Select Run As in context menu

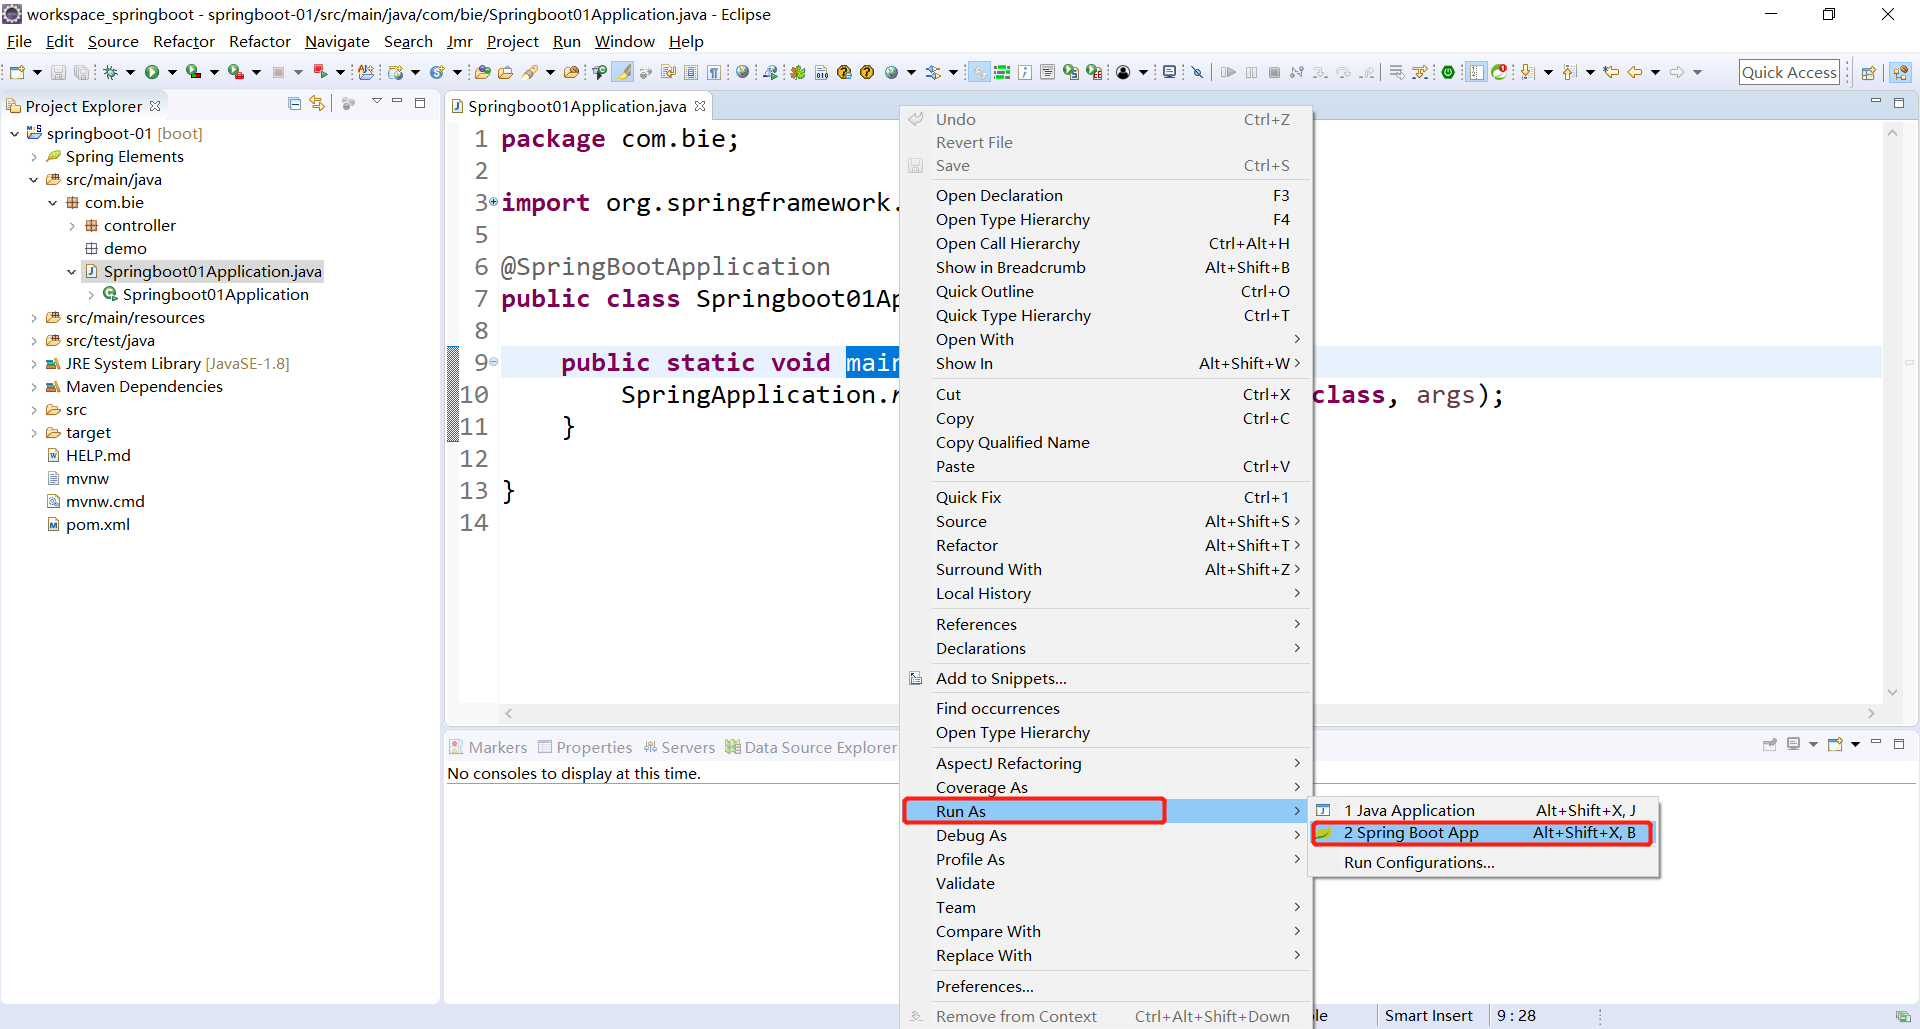1104,811
